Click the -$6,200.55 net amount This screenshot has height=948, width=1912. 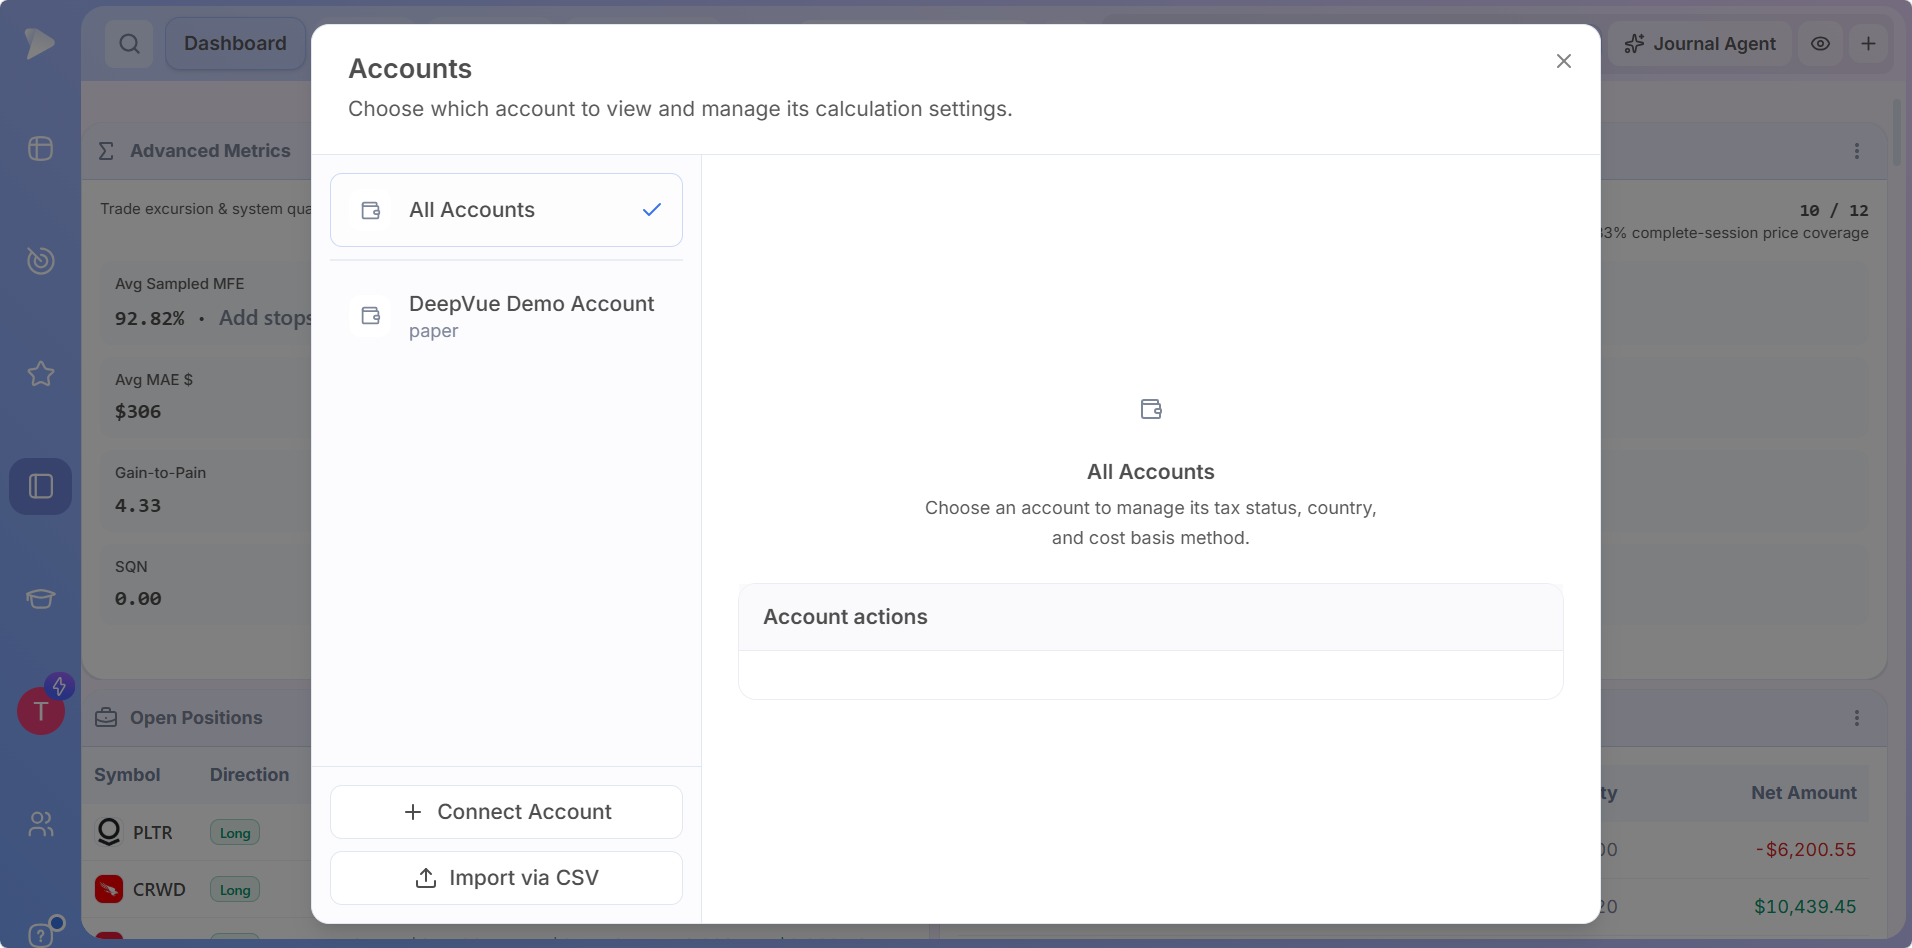point(1806,850)
